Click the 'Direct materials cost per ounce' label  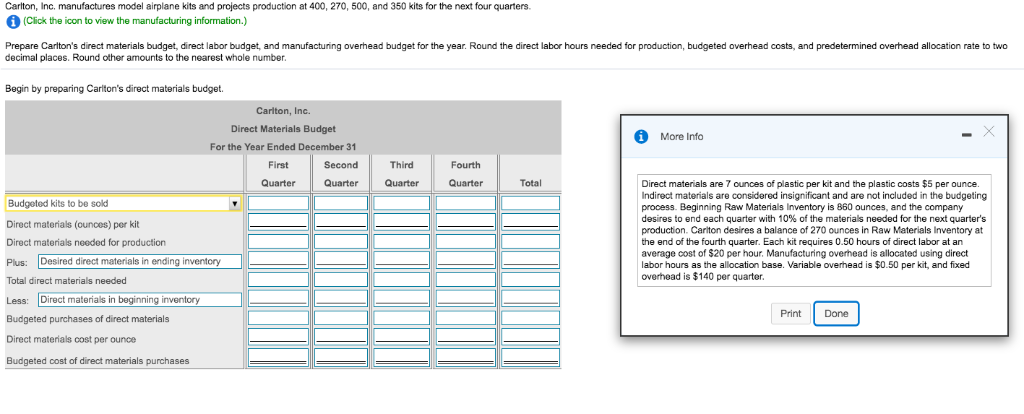[x=71, y=340]
